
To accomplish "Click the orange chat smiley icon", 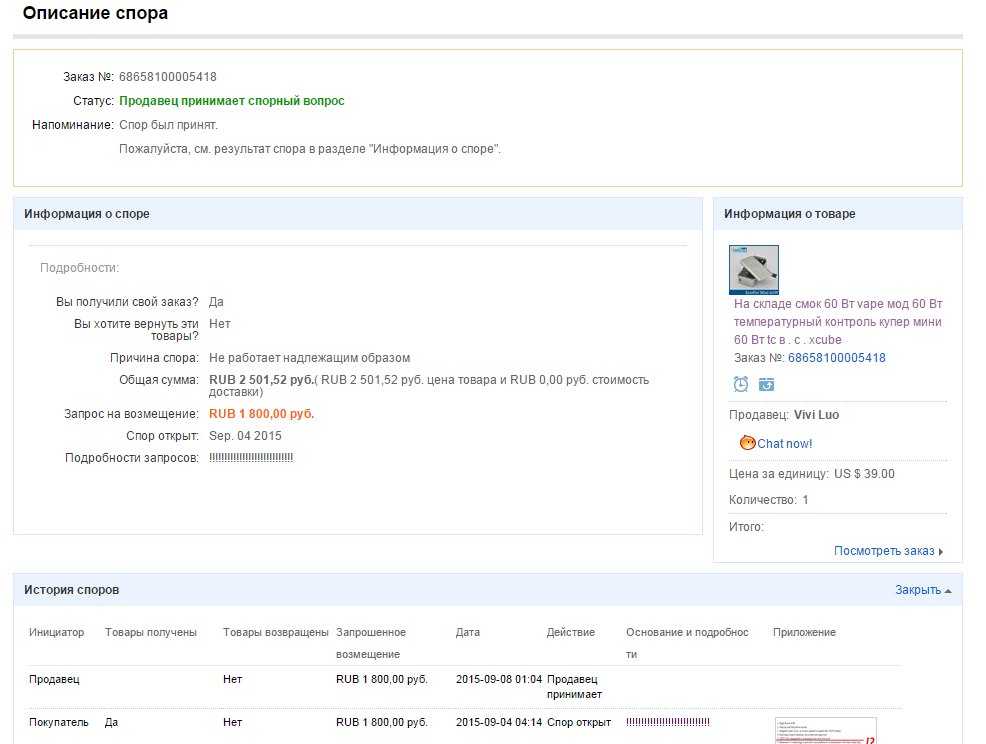I will 747,443.
